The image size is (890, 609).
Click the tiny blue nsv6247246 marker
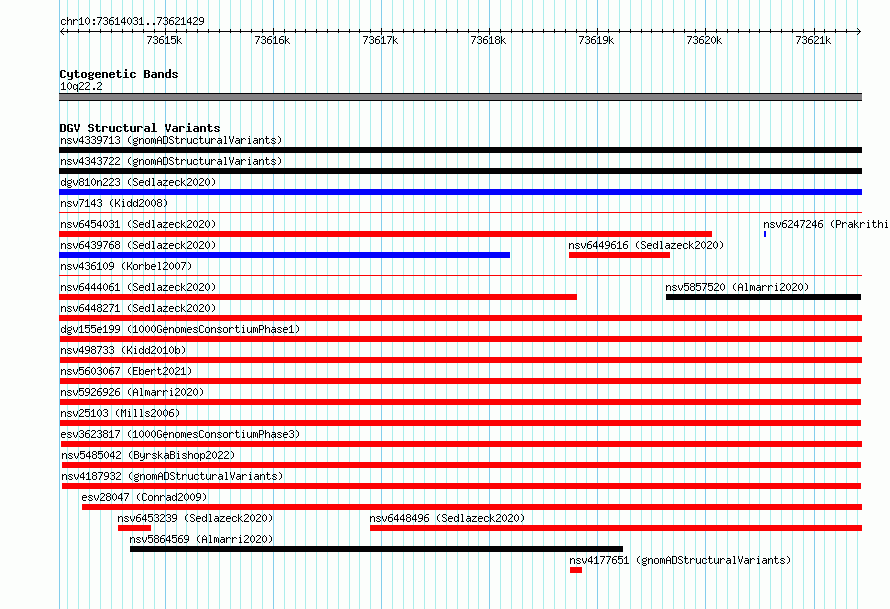click(765, 234)
